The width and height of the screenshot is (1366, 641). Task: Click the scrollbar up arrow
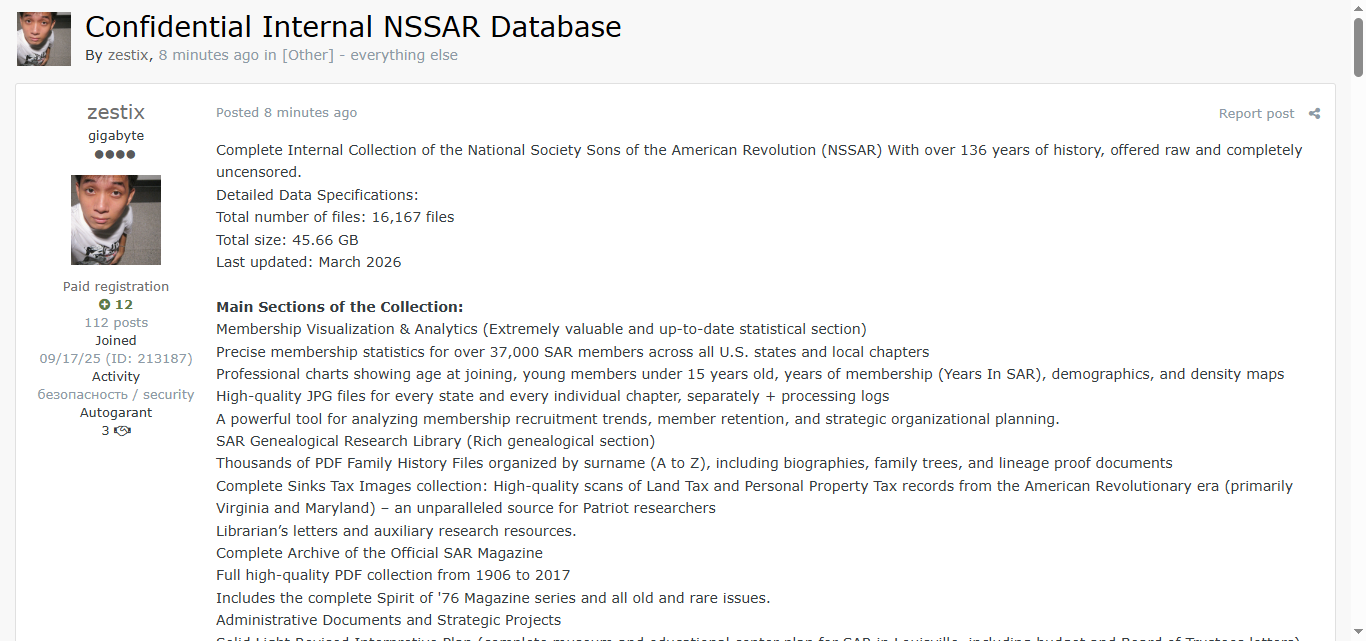point(1358,7)
